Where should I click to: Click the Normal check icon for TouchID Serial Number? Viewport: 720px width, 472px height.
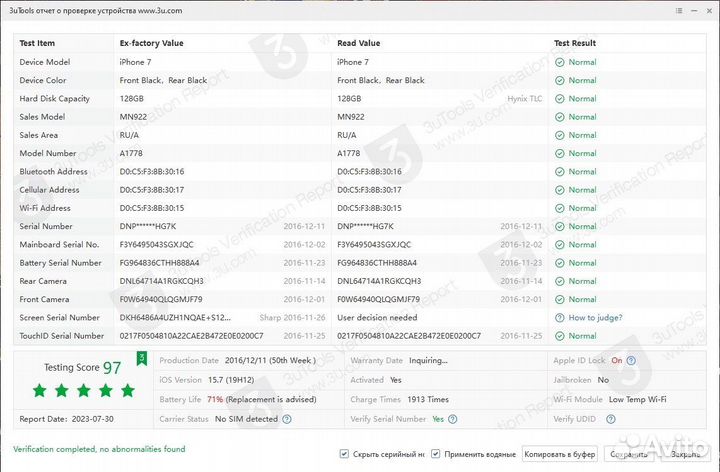[x=559, y=336]
